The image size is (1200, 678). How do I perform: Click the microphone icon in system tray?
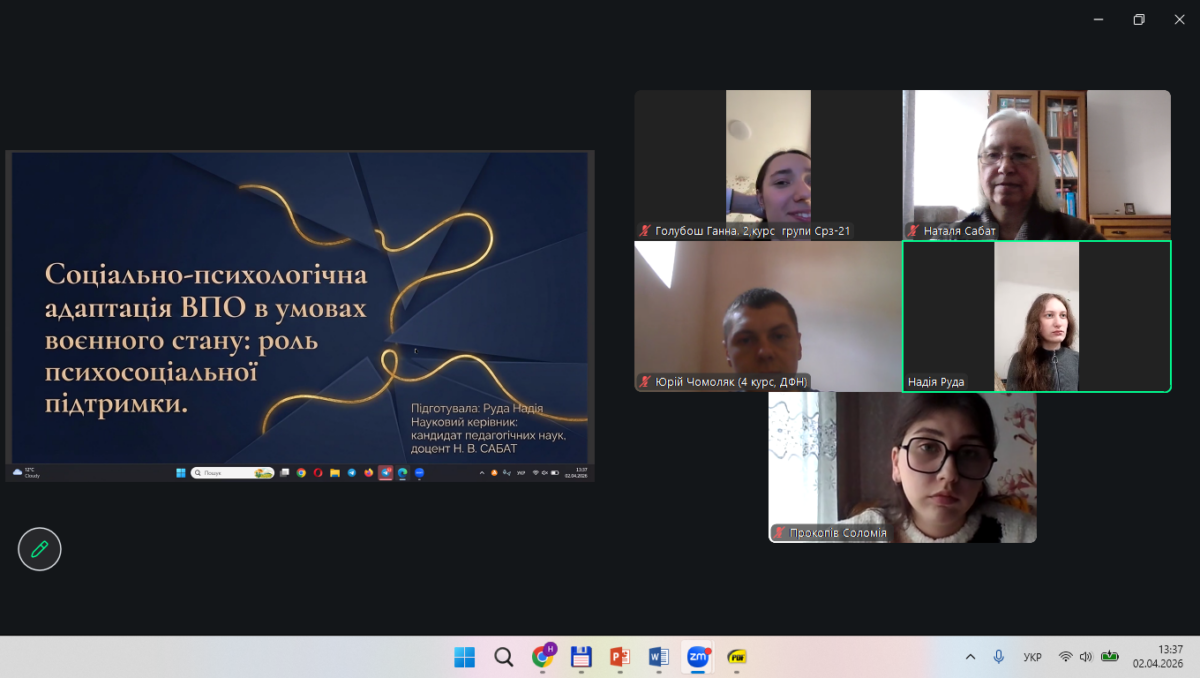pyautogui.click(x=998, y=657)
